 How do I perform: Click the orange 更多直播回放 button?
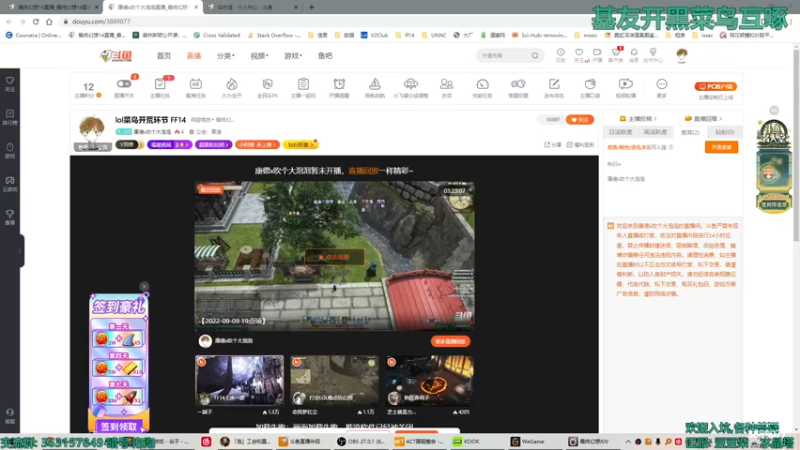[x=451, y=341]
